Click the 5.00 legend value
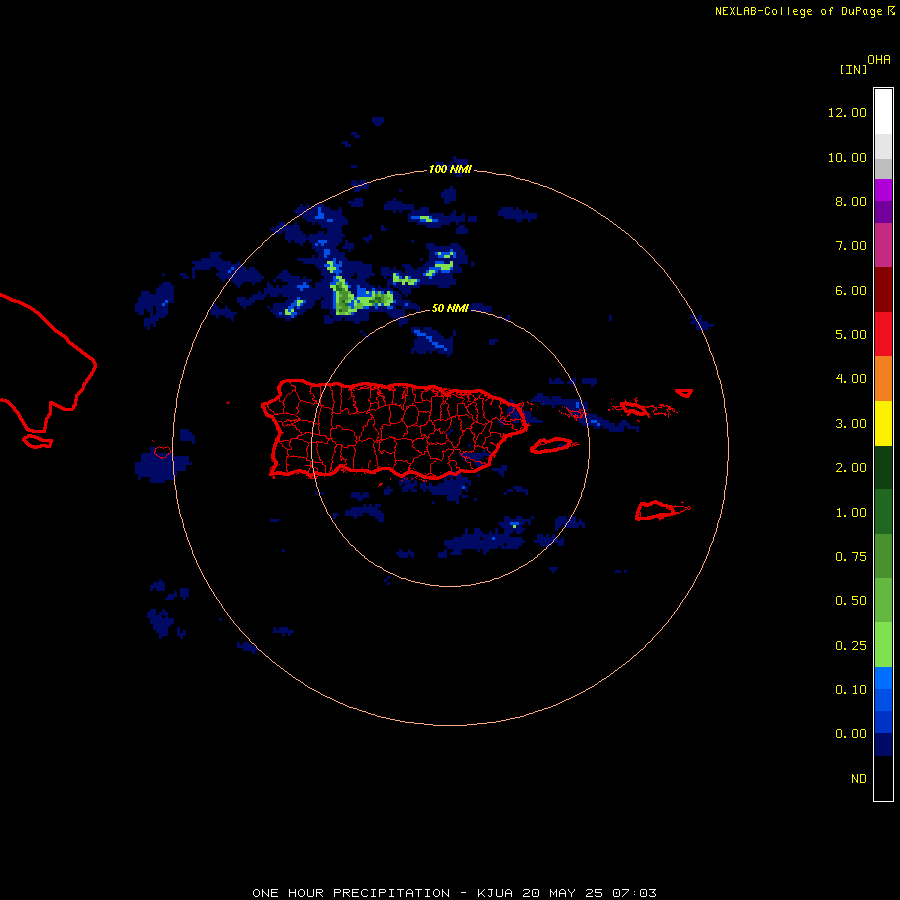Viewport: 900px width, 900px height. coord(851,335)
